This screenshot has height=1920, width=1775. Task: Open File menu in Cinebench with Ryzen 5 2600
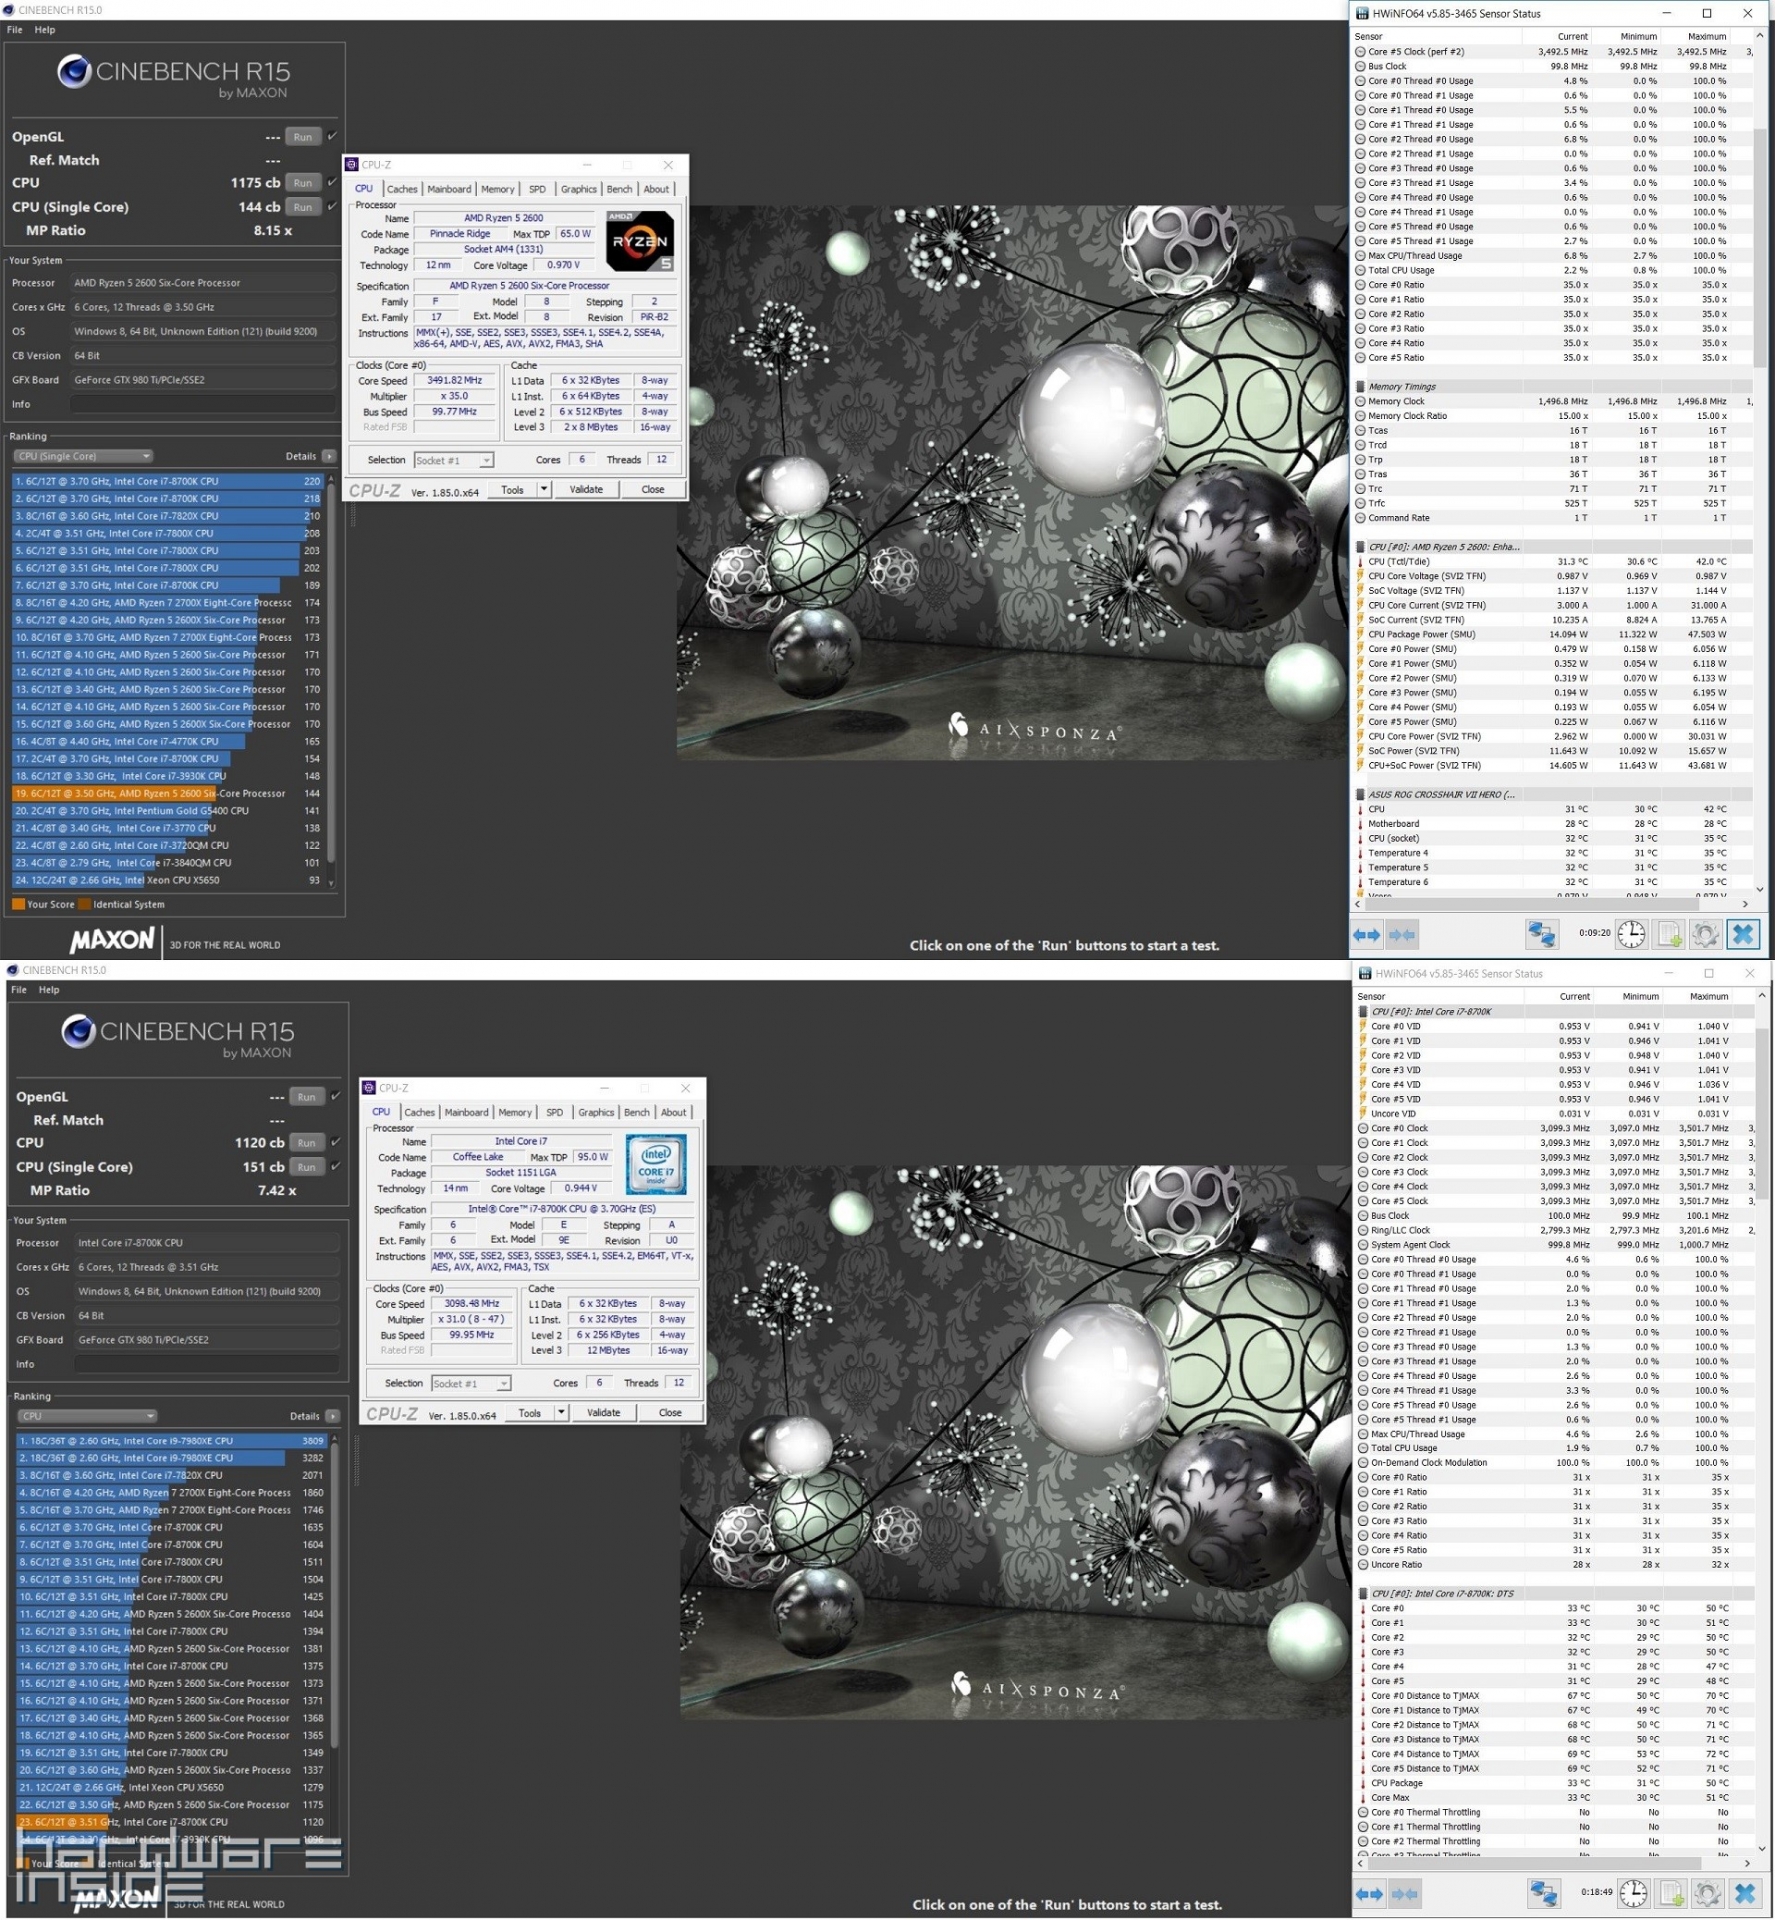pos(15,30)
